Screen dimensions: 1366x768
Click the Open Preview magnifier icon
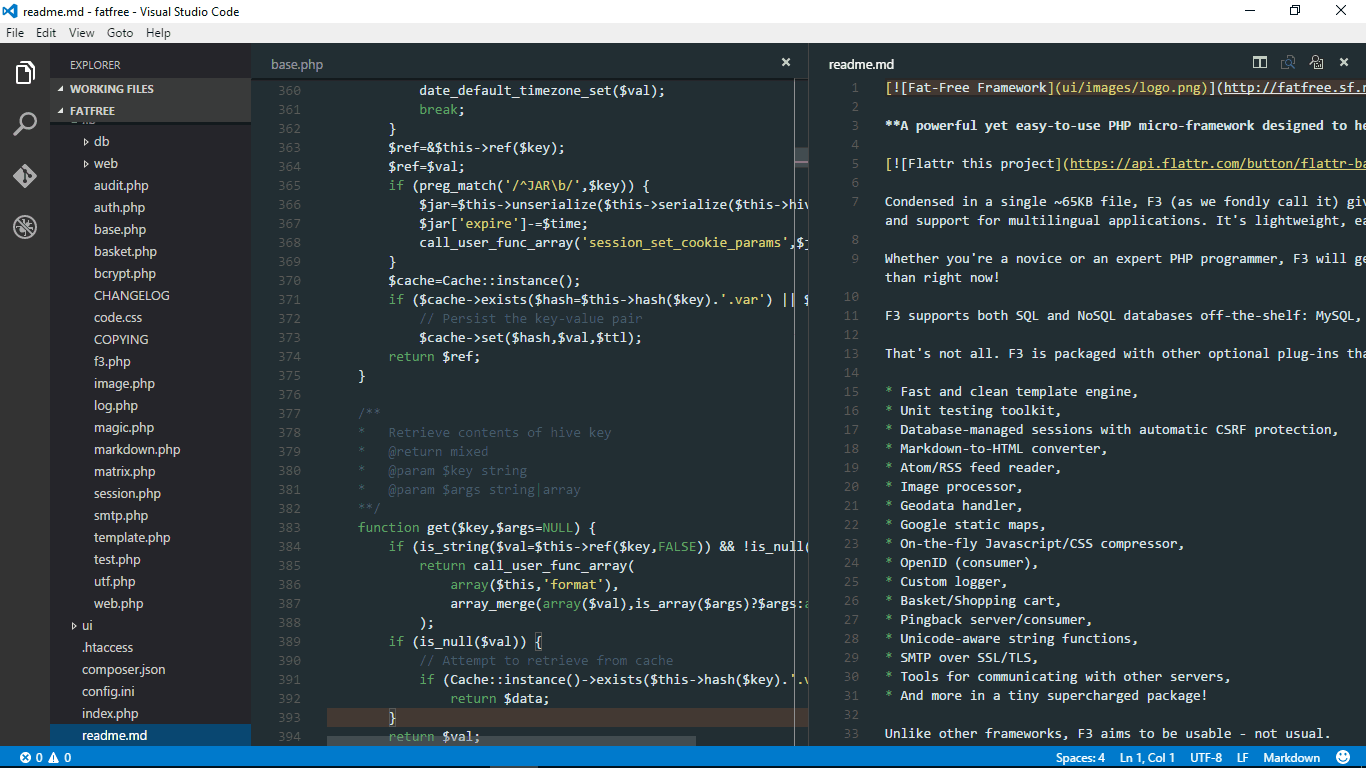click(1316, 63)
